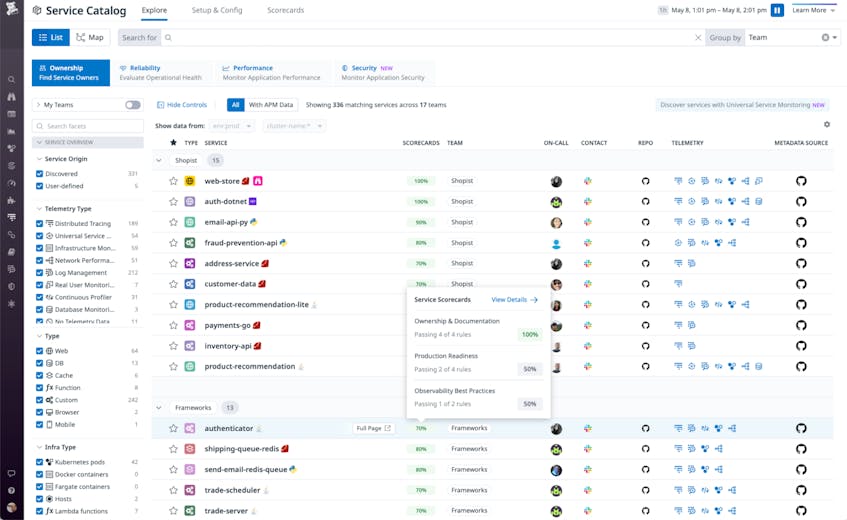Click on-call avatar for fraud-prevention-api
Screen dimensions: 847x520
pos(556,244)
